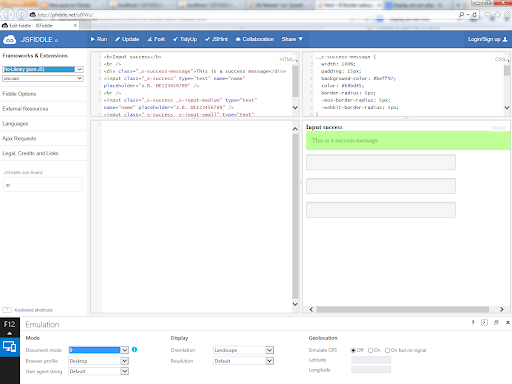Image resolution: width=512 pixels, height=384 pixels.
Task: Click the second input field in Result
Action: click(x=381, y=186)
